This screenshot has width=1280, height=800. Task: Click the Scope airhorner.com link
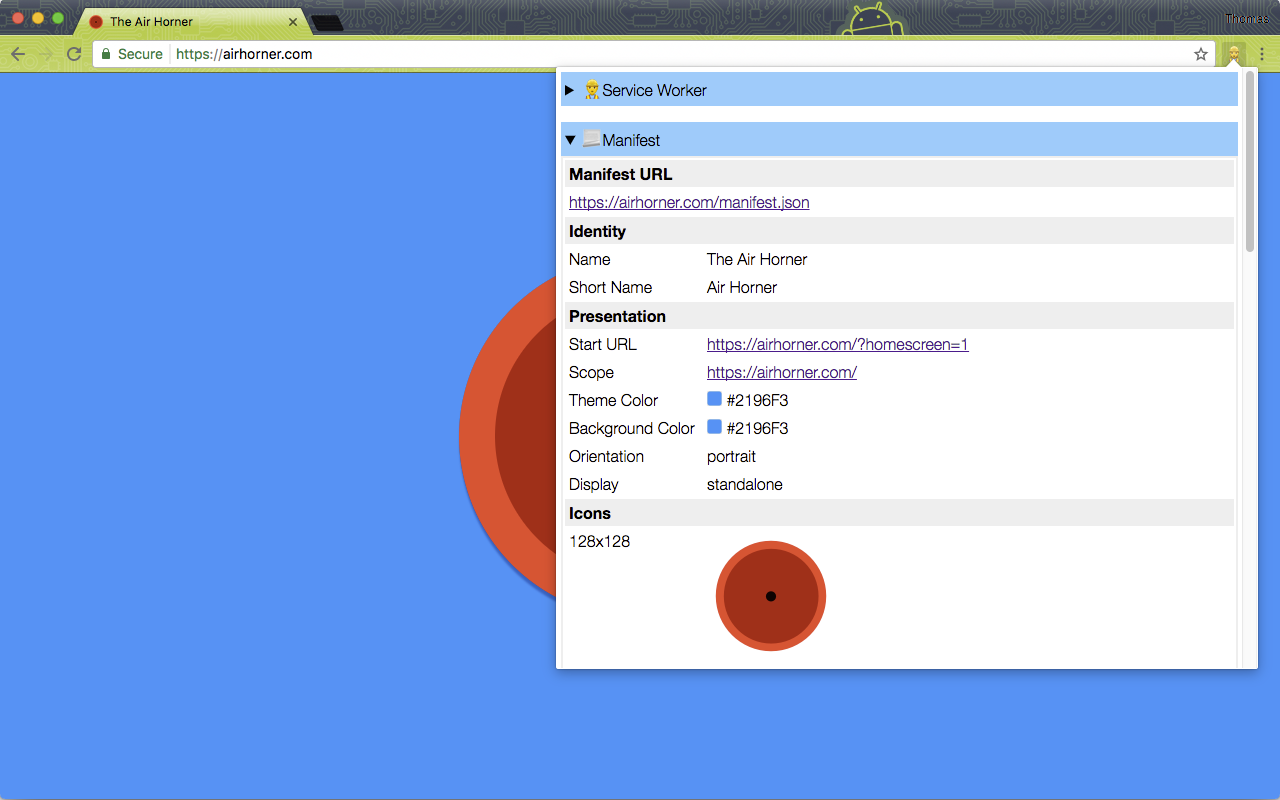tap(781, 373)
